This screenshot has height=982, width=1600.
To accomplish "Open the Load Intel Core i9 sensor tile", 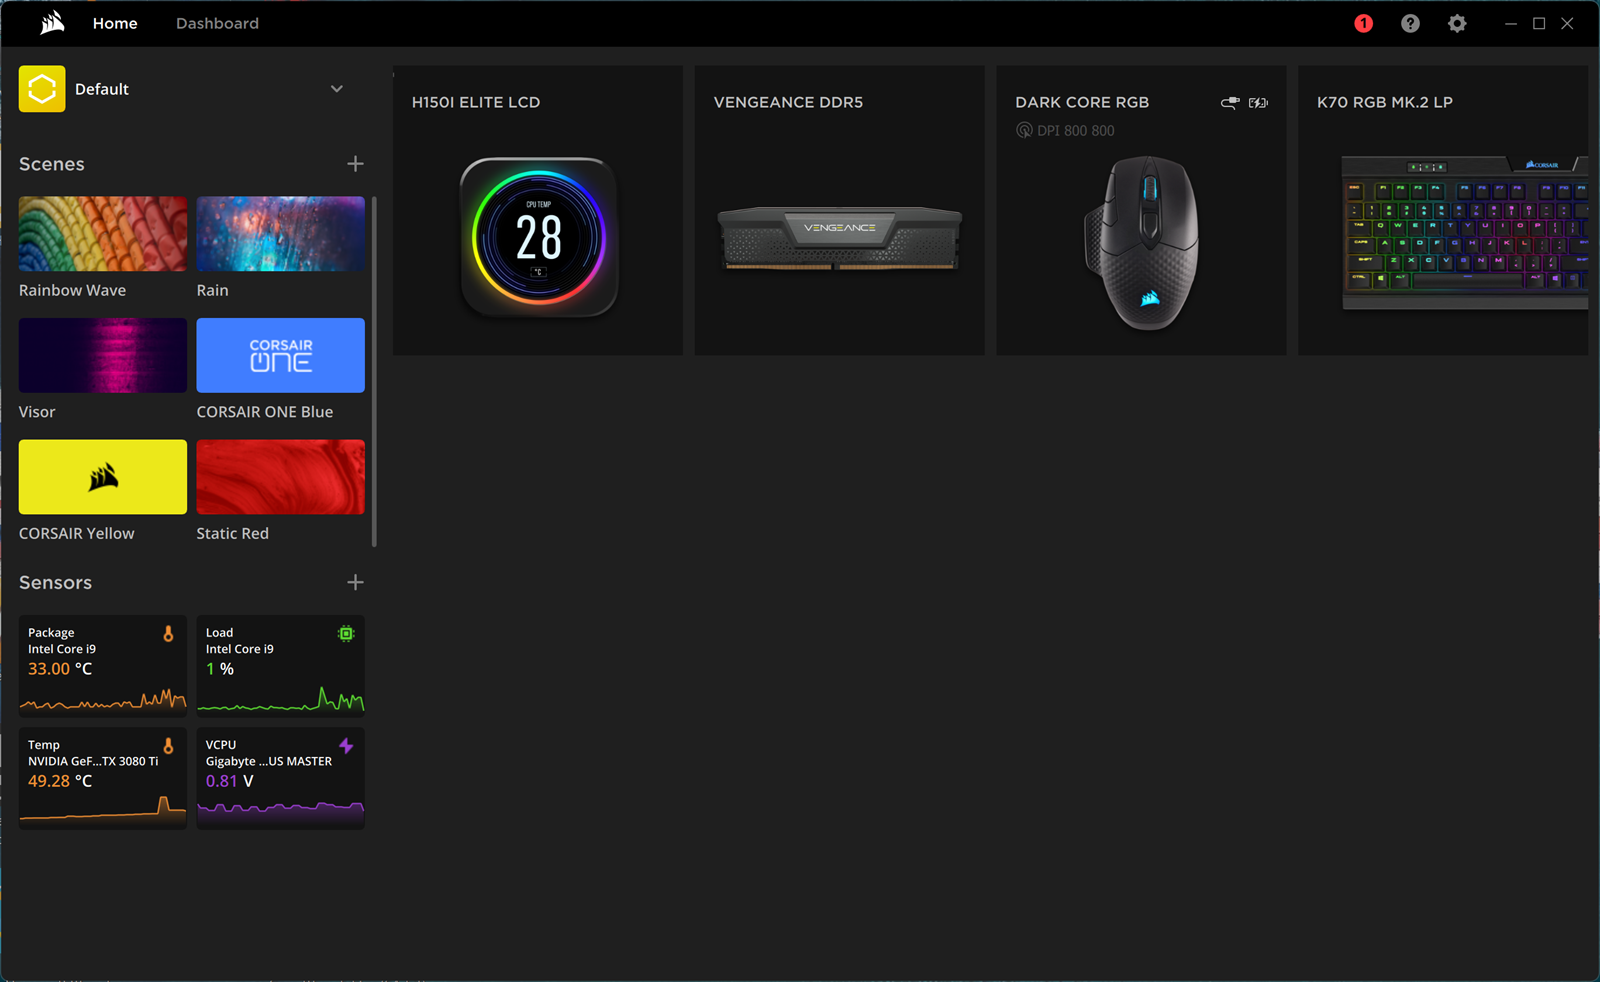I will point(281,666).
